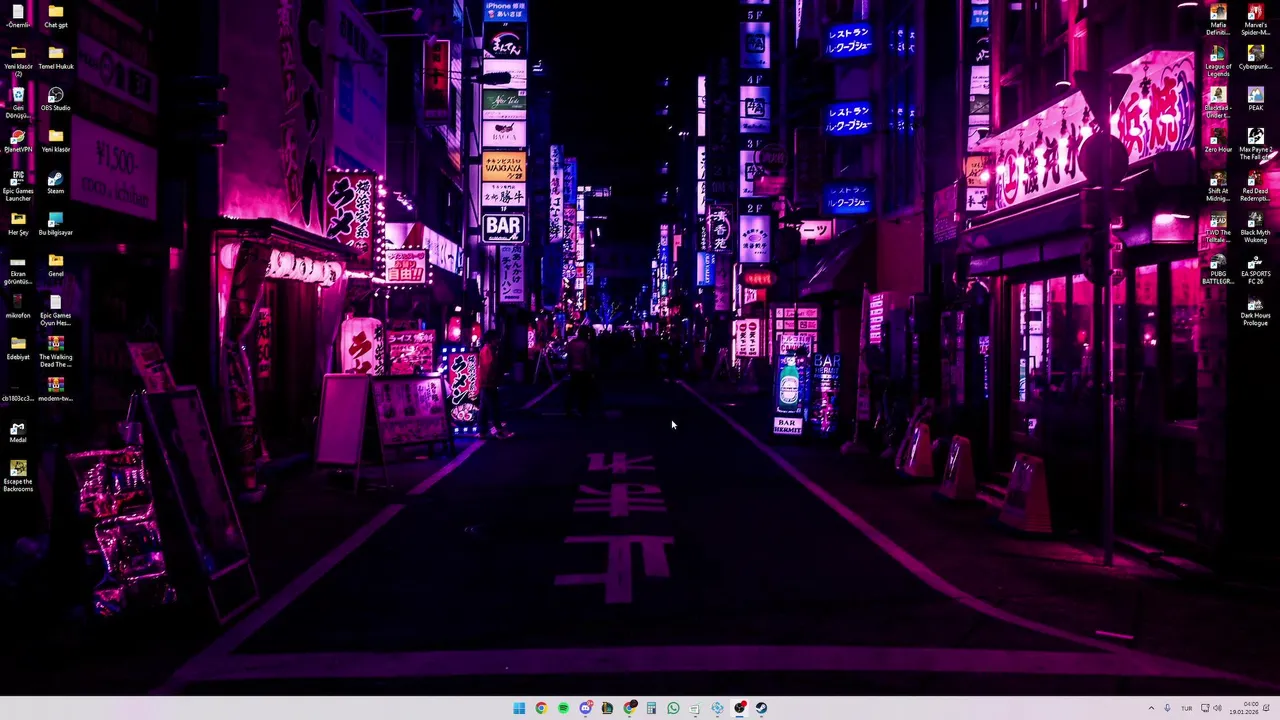Switch TUR keyboard input language
This screenshot has height=720, width=1280.
tap(1187, 708)
